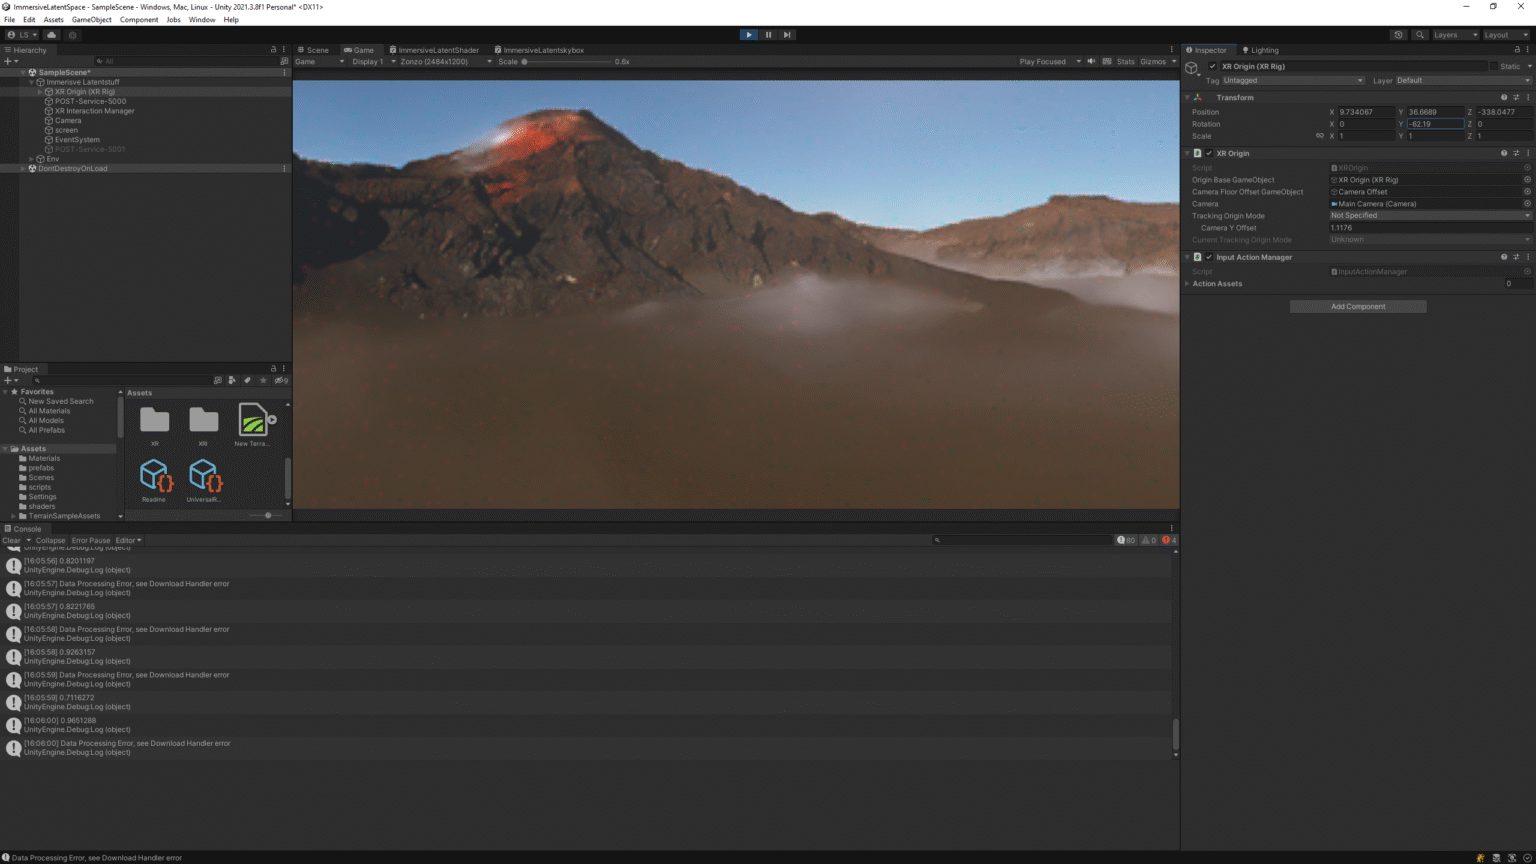Image resolution: width=1536 pixels, height=864 pixels.
Task: Open the Tag dropdown (Untagged)
Action: click(x=1293, y=80)
